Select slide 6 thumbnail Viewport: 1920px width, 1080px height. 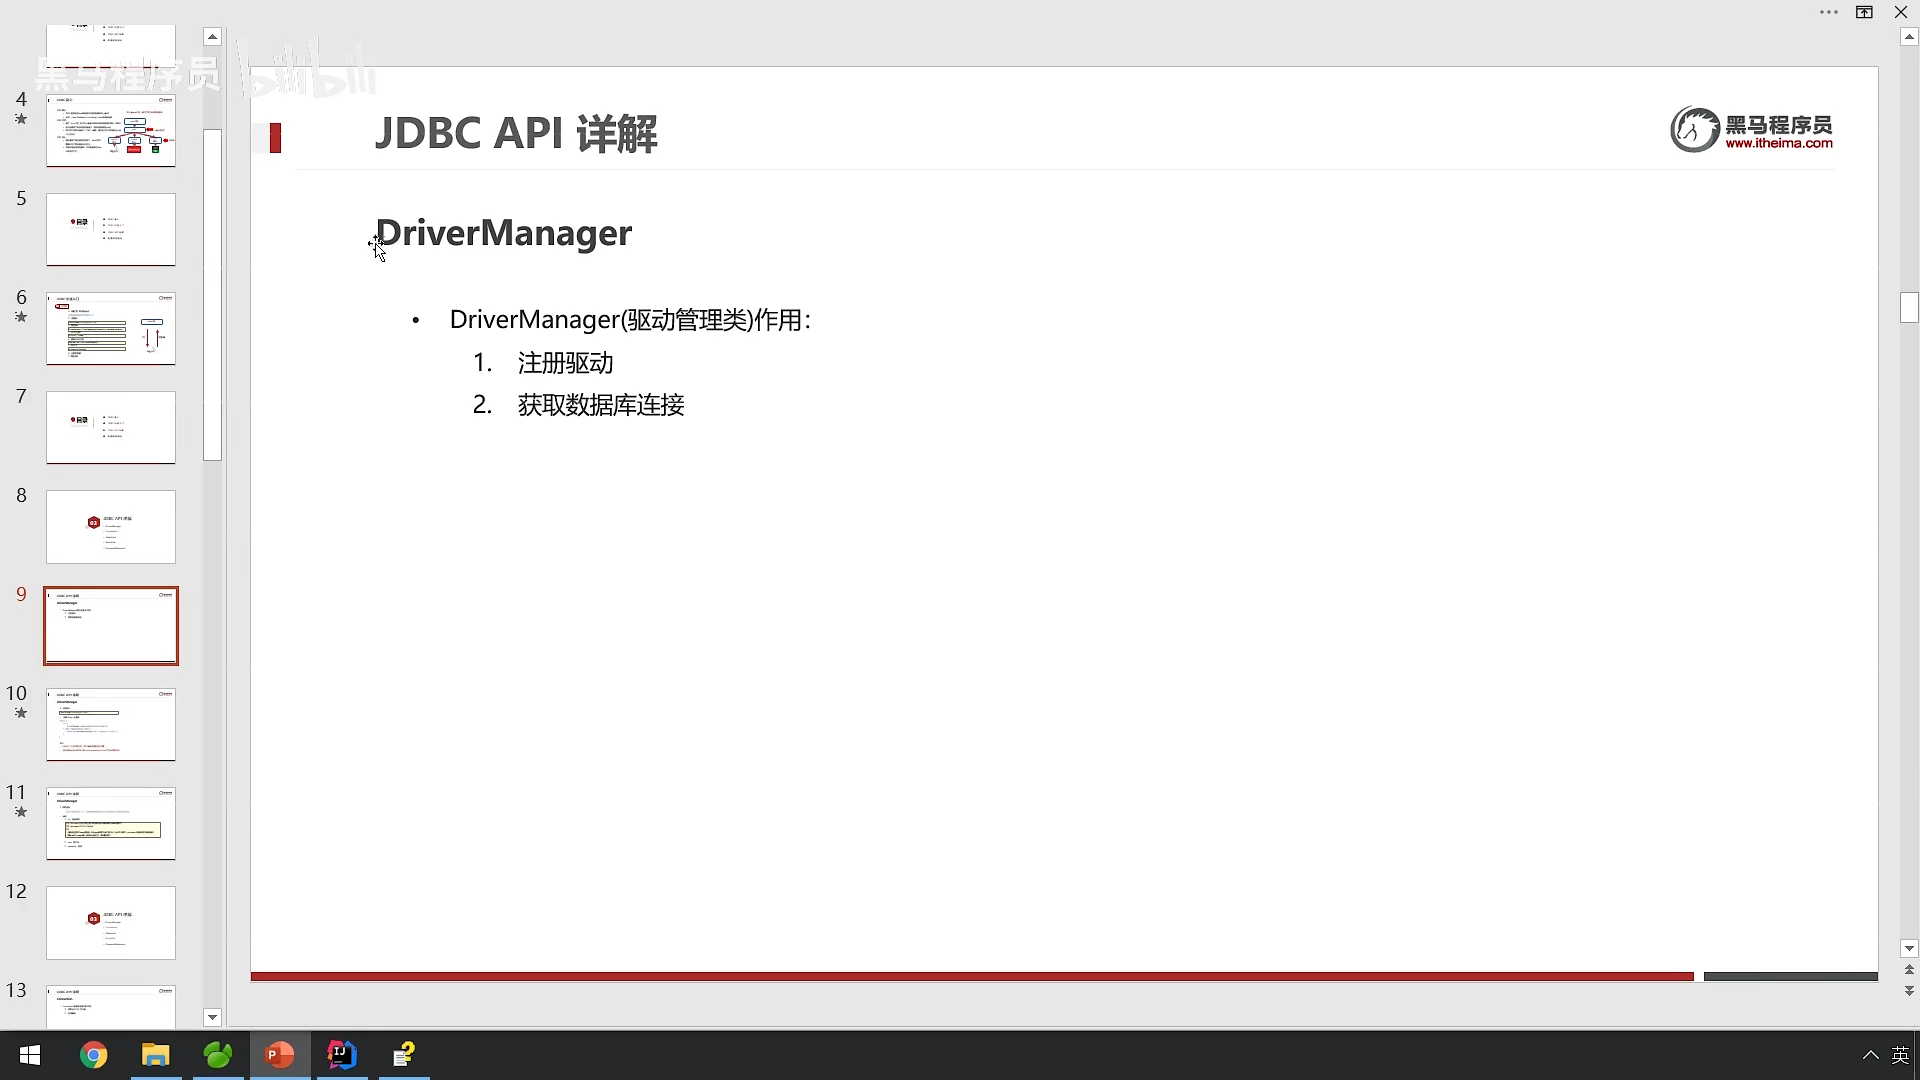click(x=111, y=328)
